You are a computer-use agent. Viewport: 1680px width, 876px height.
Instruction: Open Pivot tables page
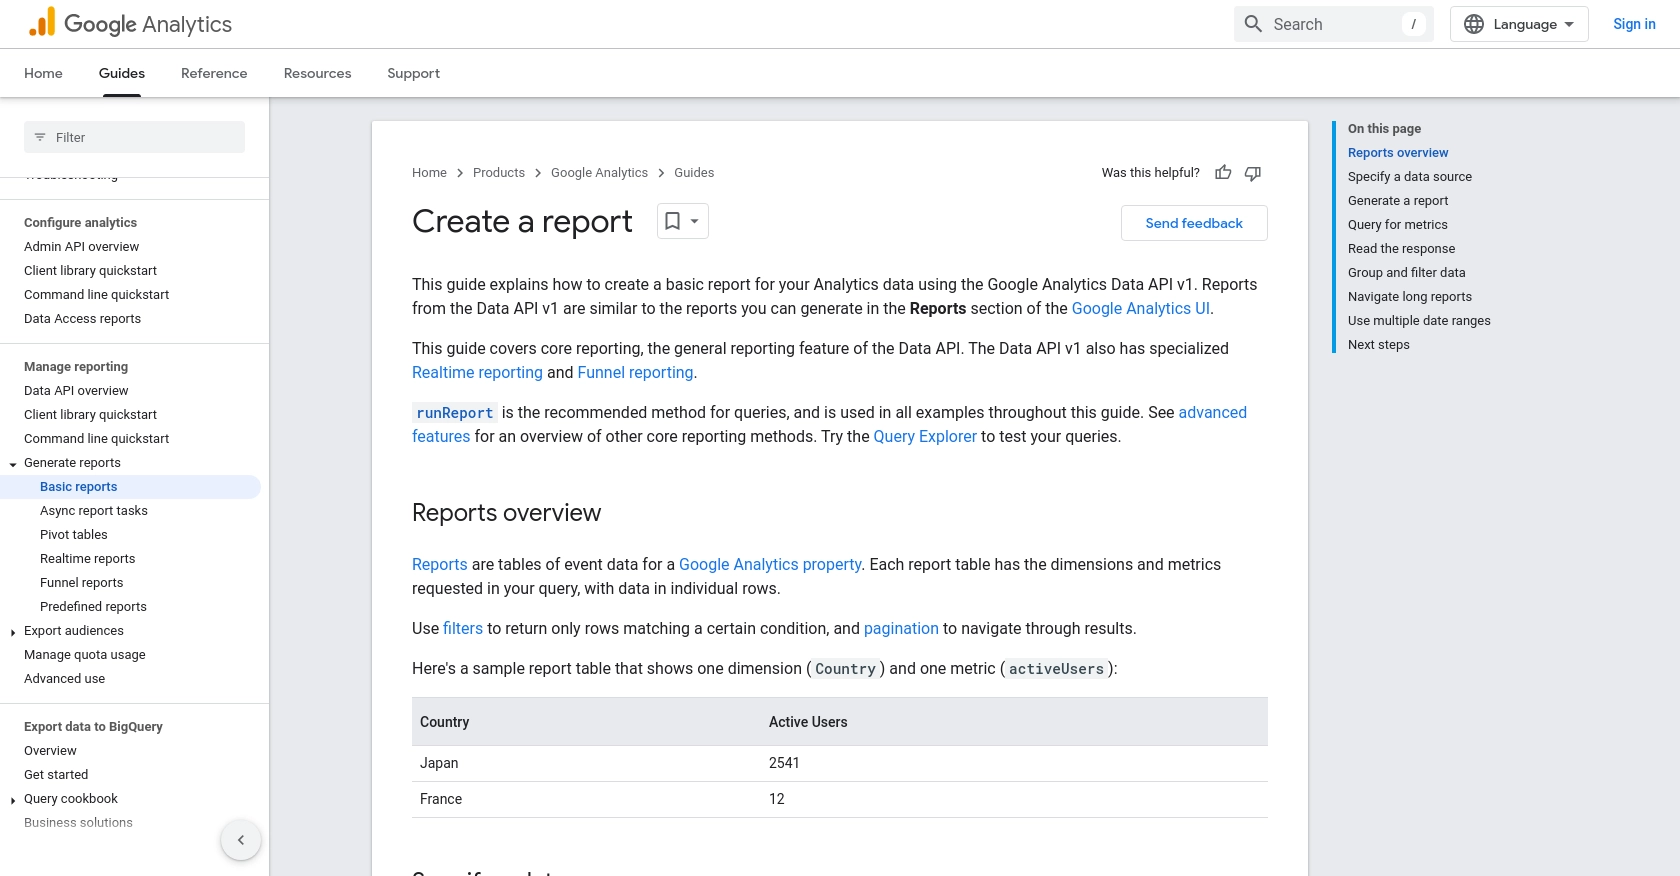tap(74, 535)
